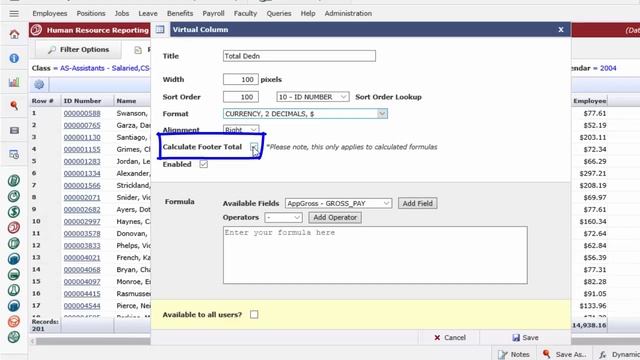
Task: Click the red search pin icon in sidebar
Action: click(x=14, y=106)
